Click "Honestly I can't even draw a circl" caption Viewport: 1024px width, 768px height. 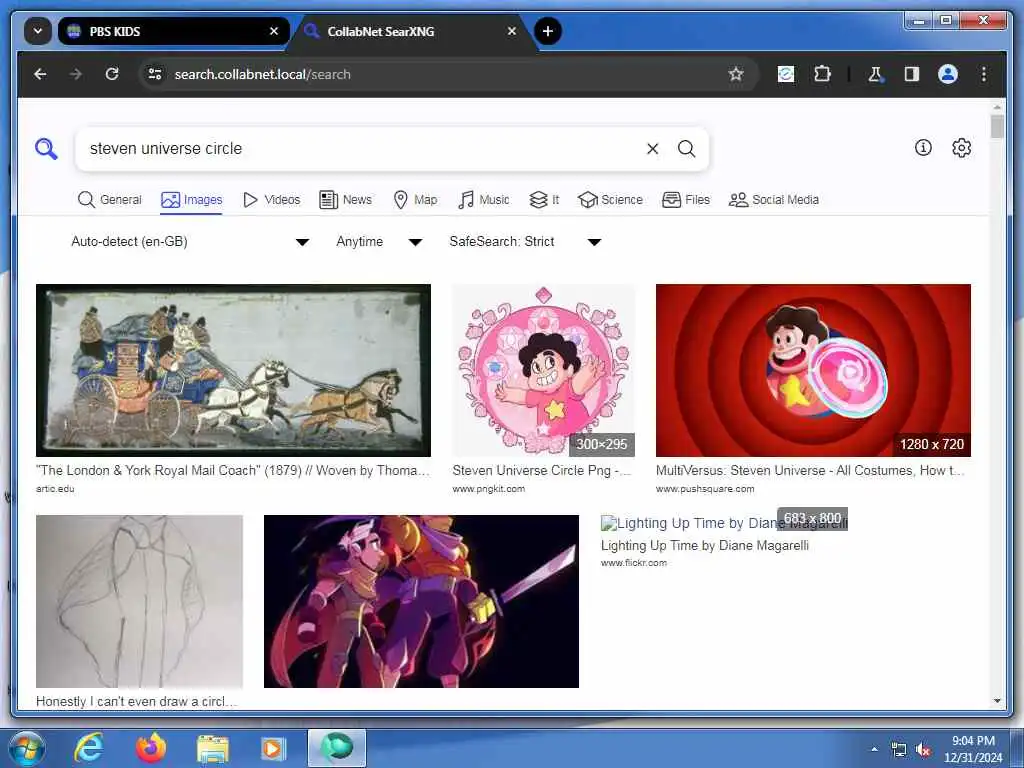tap(136, 701)
